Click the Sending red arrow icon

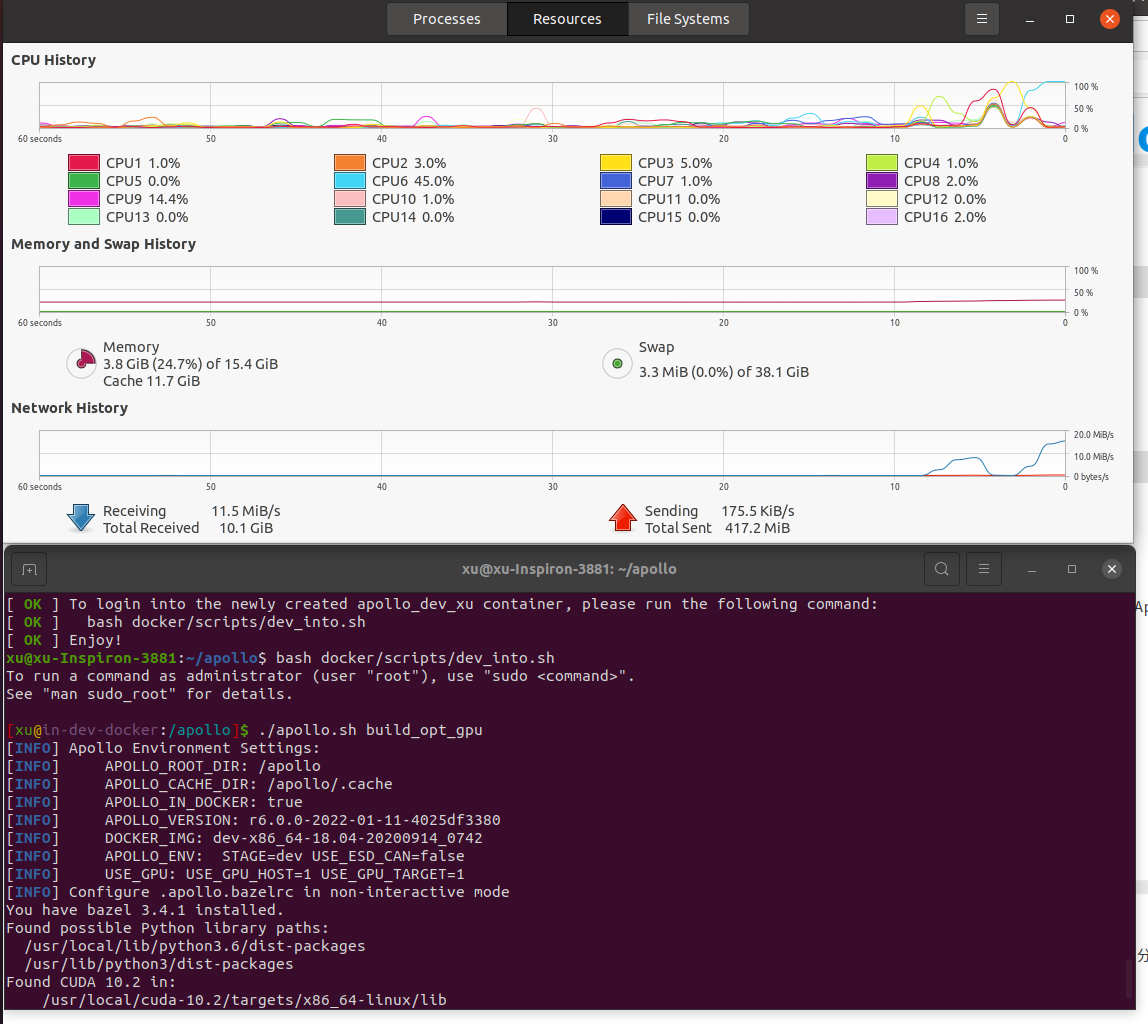(x=622, y=517)
